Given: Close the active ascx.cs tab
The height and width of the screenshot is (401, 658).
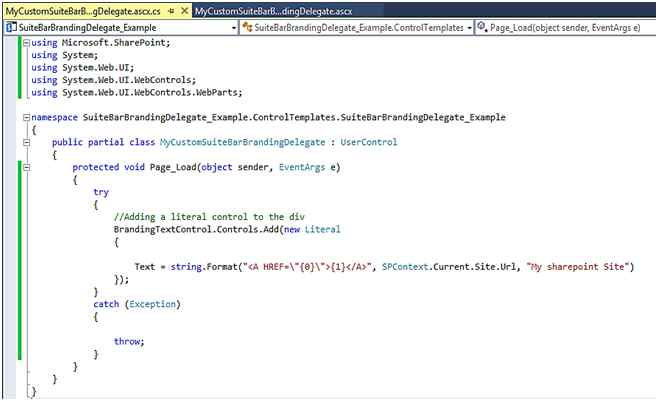Looking at the screenshot, I should coord(184,11).
